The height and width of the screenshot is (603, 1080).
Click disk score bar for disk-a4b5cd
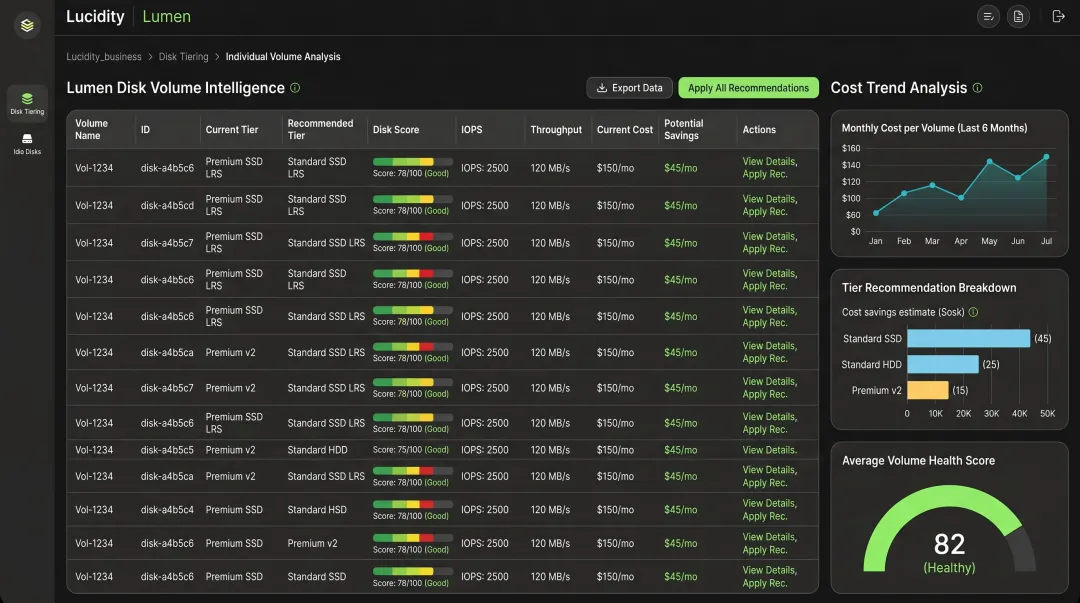[413, 199]
